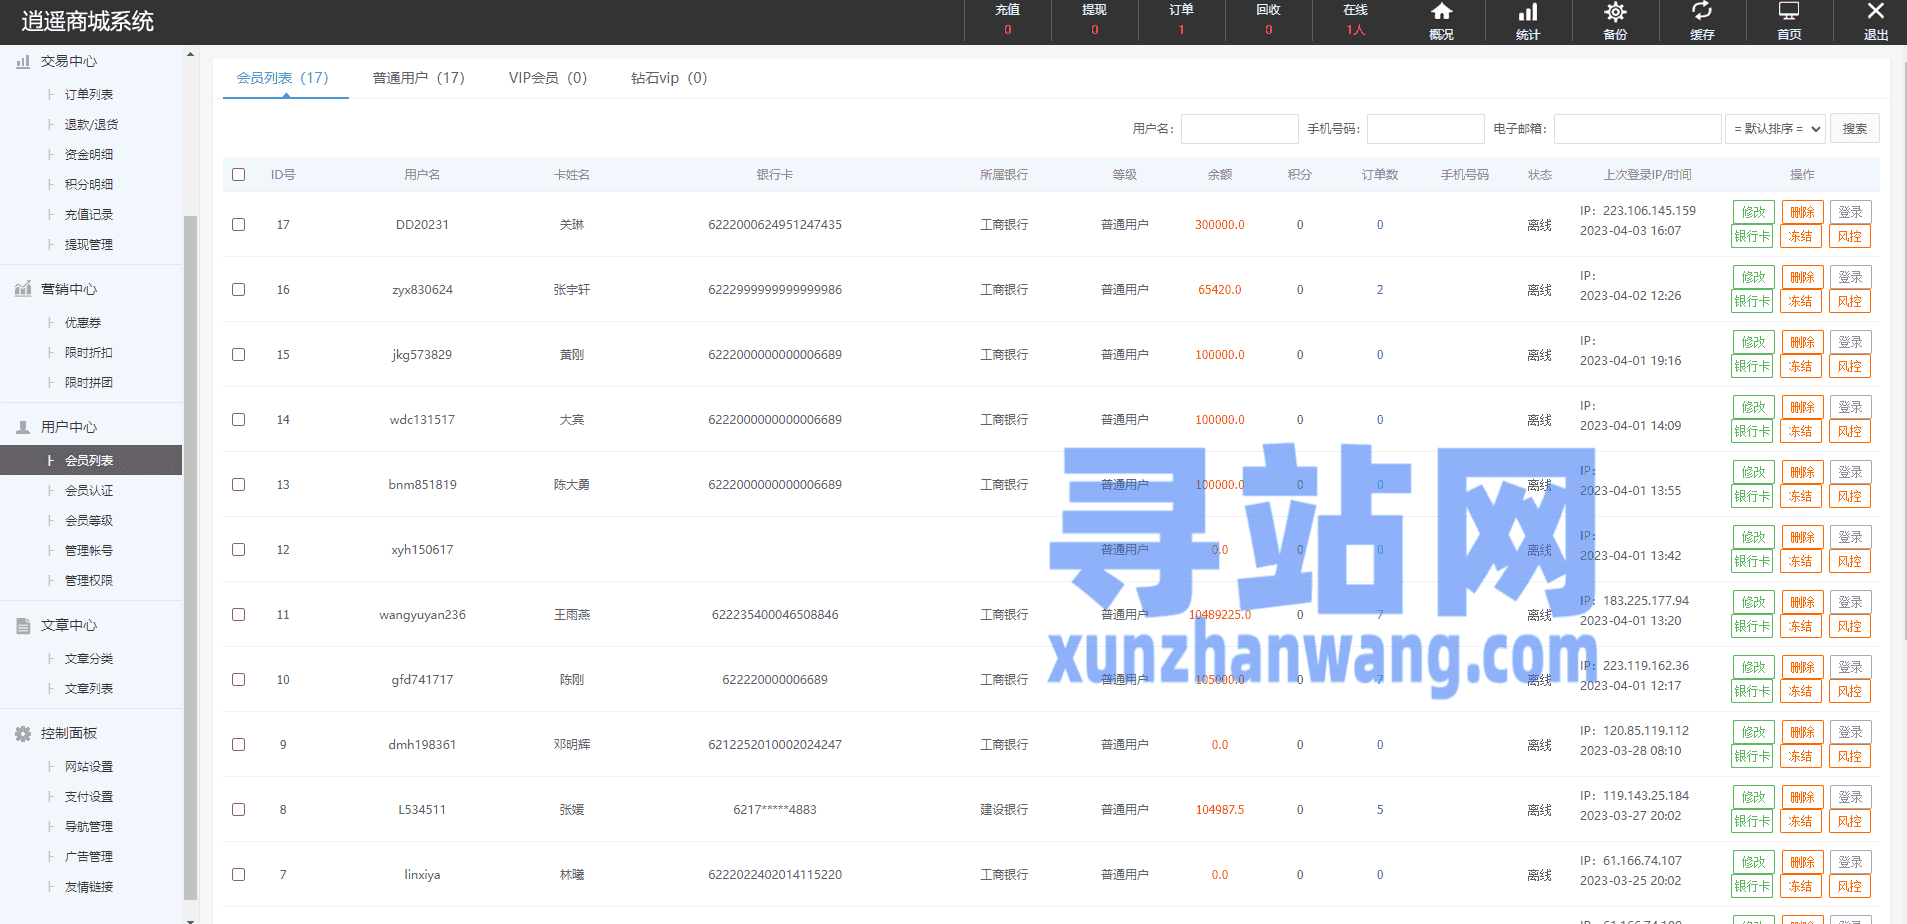Click the 缓存 refresh icon
Viewport: 1907px width, 924px height.
pos(1702,12)
